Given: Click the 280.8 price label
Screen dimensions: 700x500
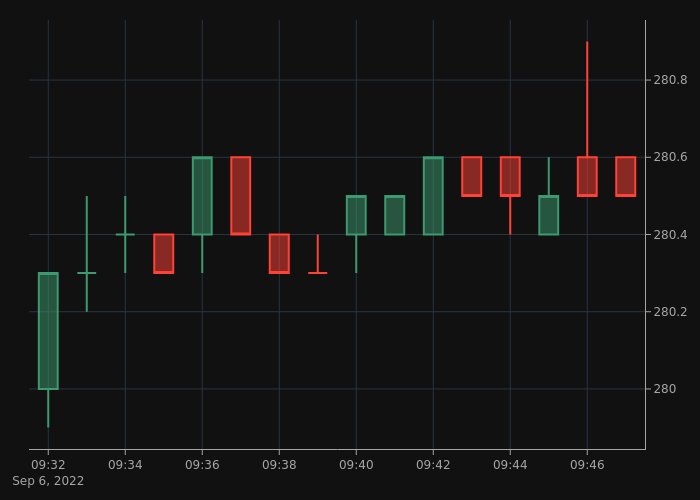Looking at the screenshot, I should click(x=670, y=80).
